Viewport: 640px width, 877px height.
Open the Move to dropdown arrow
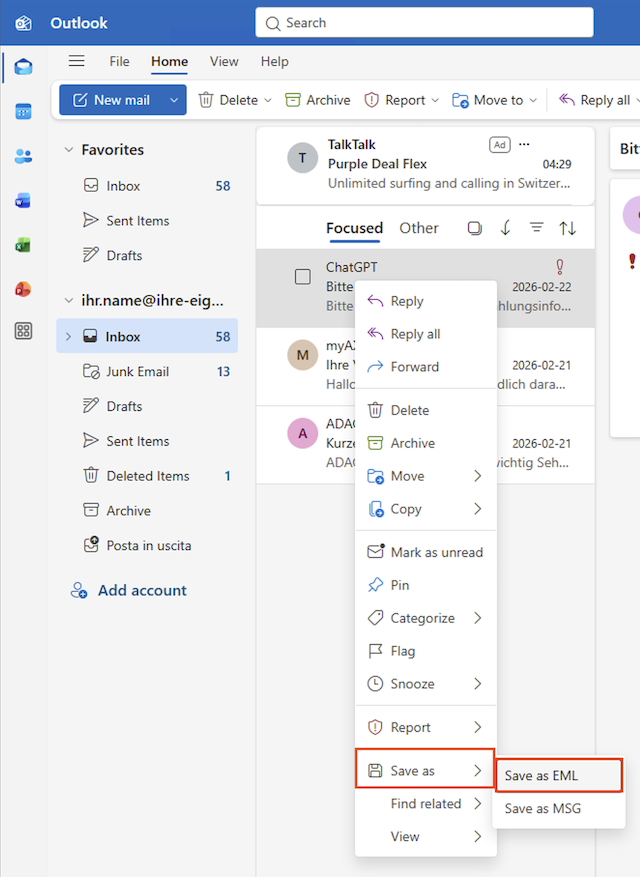pyautogui.click(x=533, y=100)
